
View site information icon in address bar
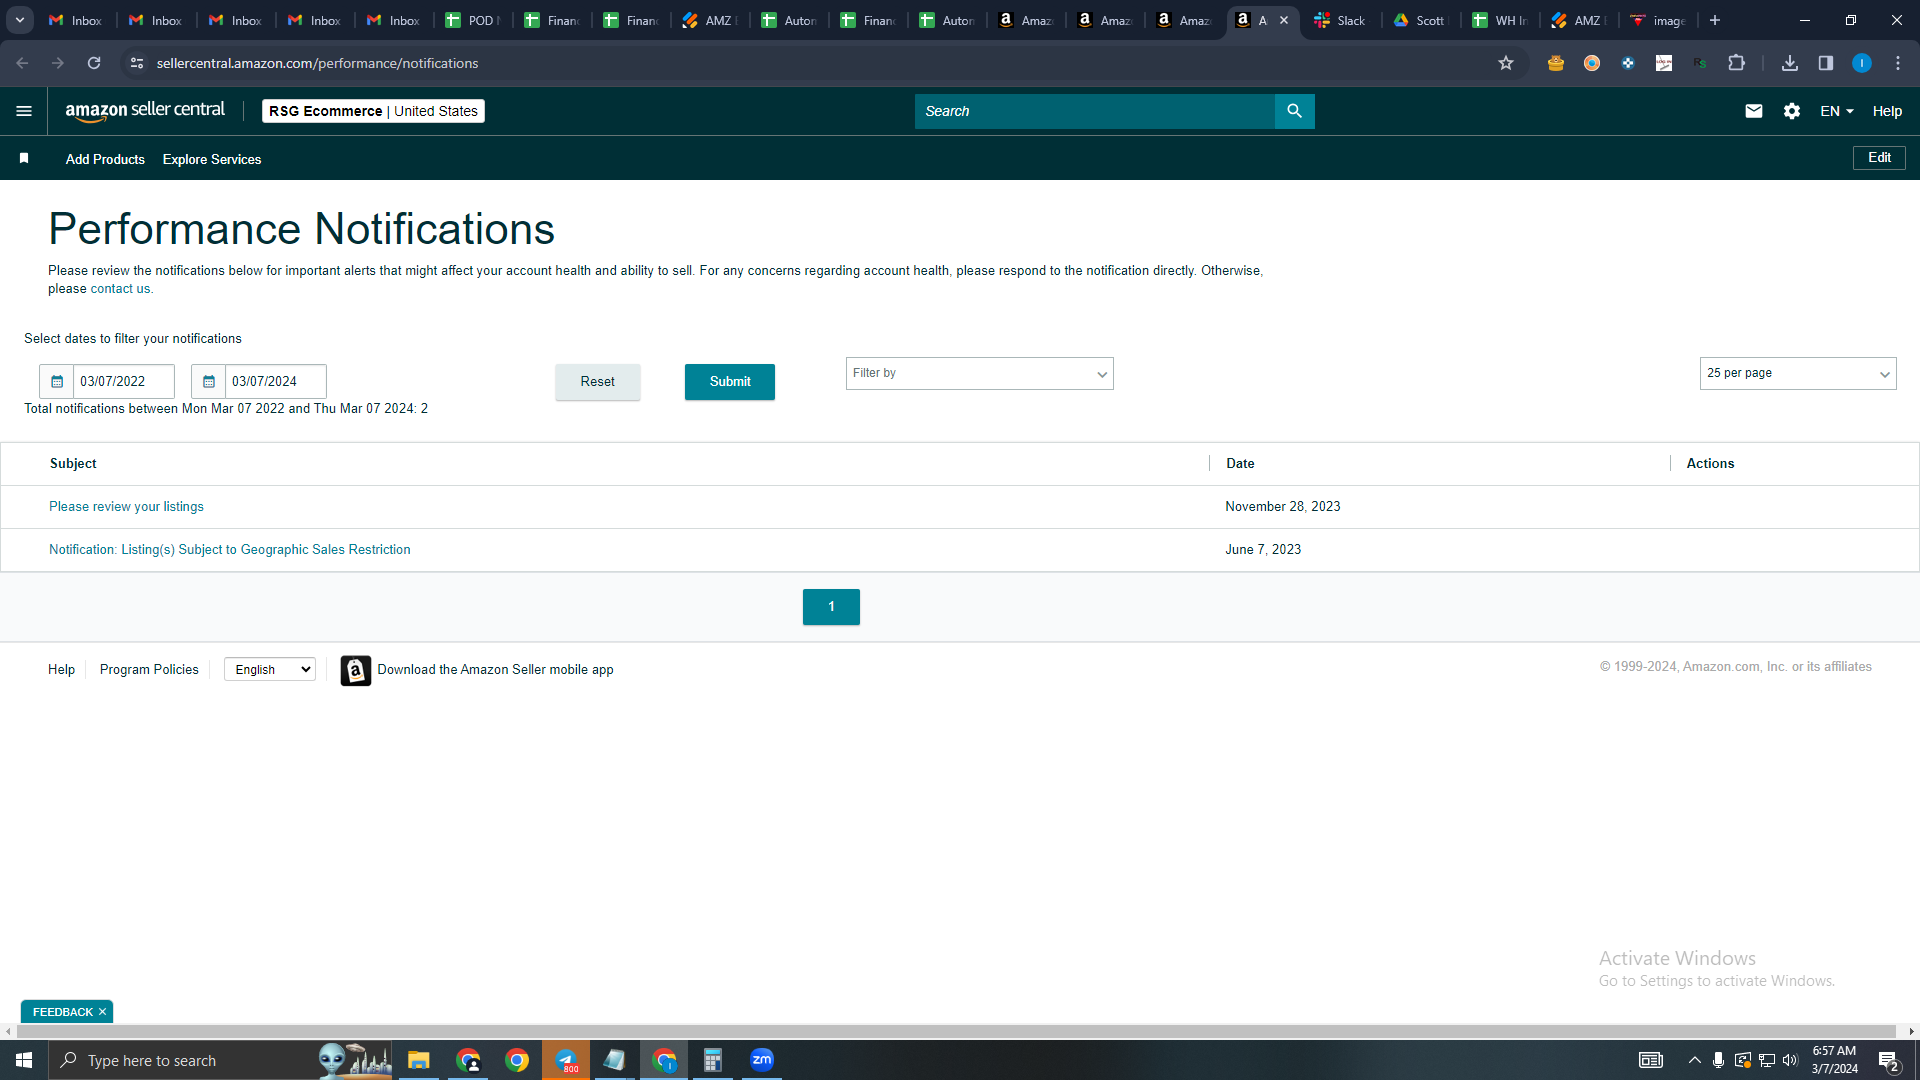pyautogui.click(x=136, y=63)
